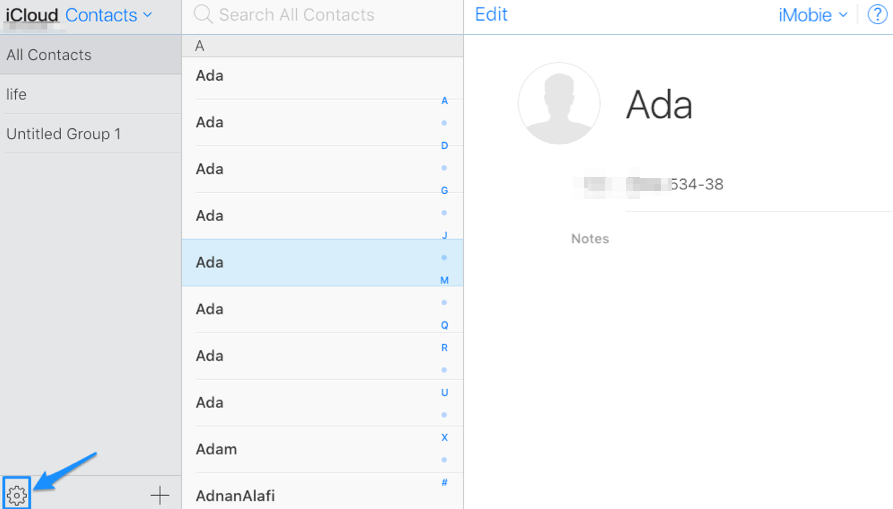Viewport: 893px width, 509px height.
Task: Click the help question mark icon
Action: pos(877,15)
